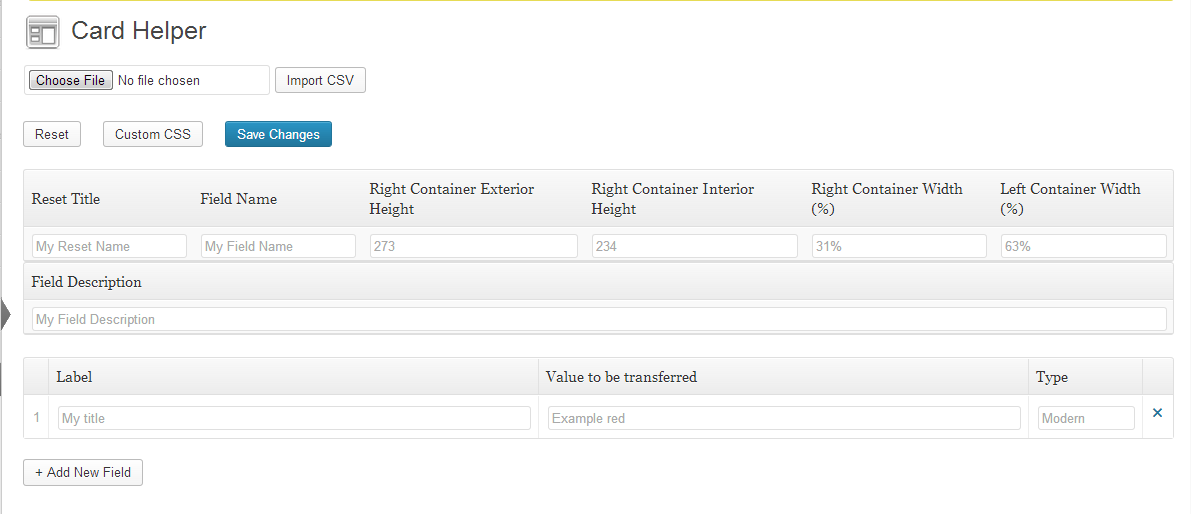The width and height of the screenshot is (1191, 514).
Task: Expand the collapsed sidebar arrow
Action: coord(5,315)
